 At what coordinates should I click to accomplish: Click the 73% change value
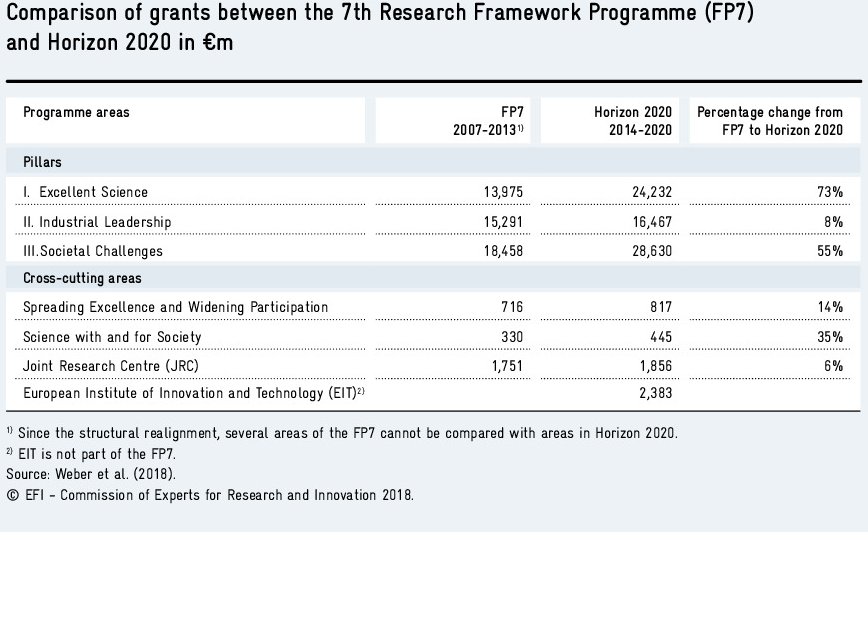830,192
